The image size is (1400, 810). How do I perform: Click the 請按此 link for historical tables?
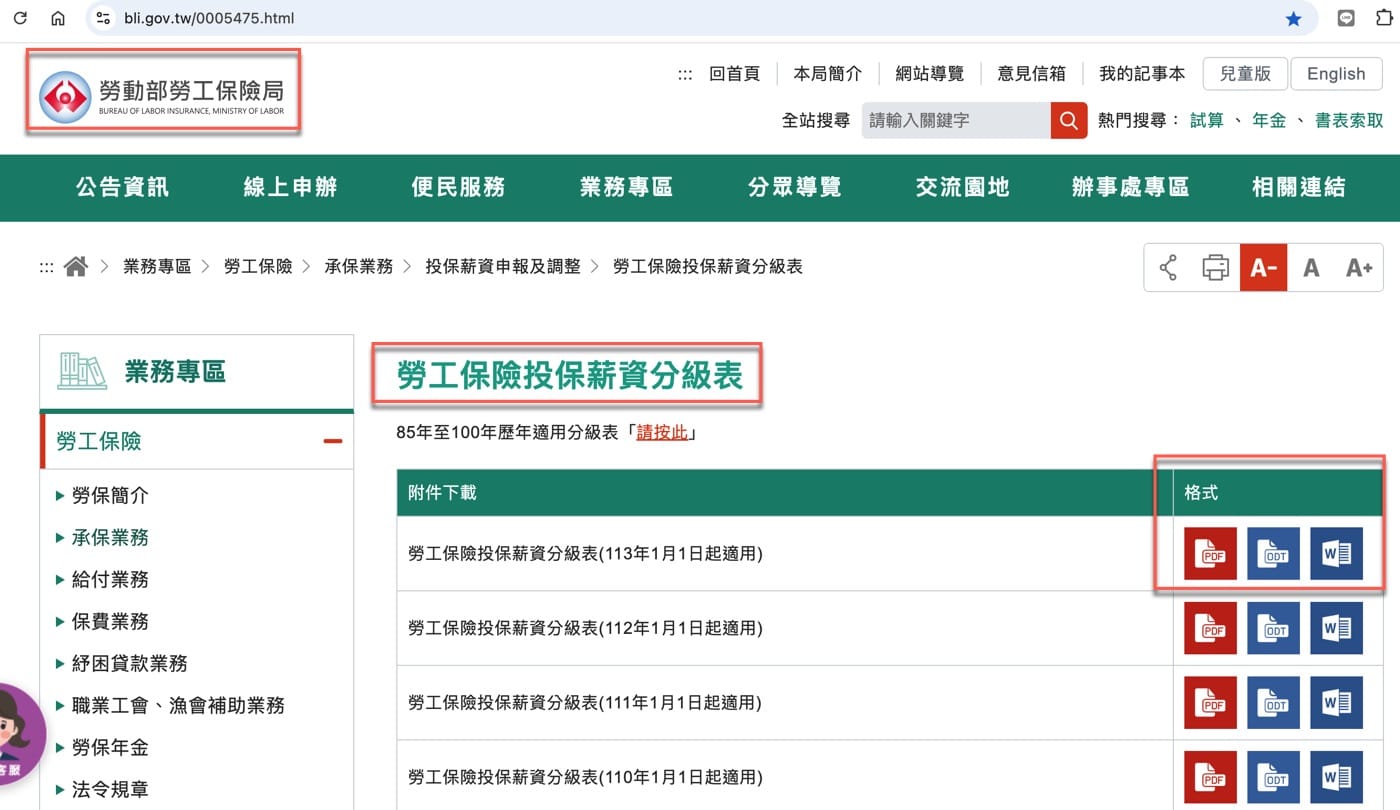[662, 433]
